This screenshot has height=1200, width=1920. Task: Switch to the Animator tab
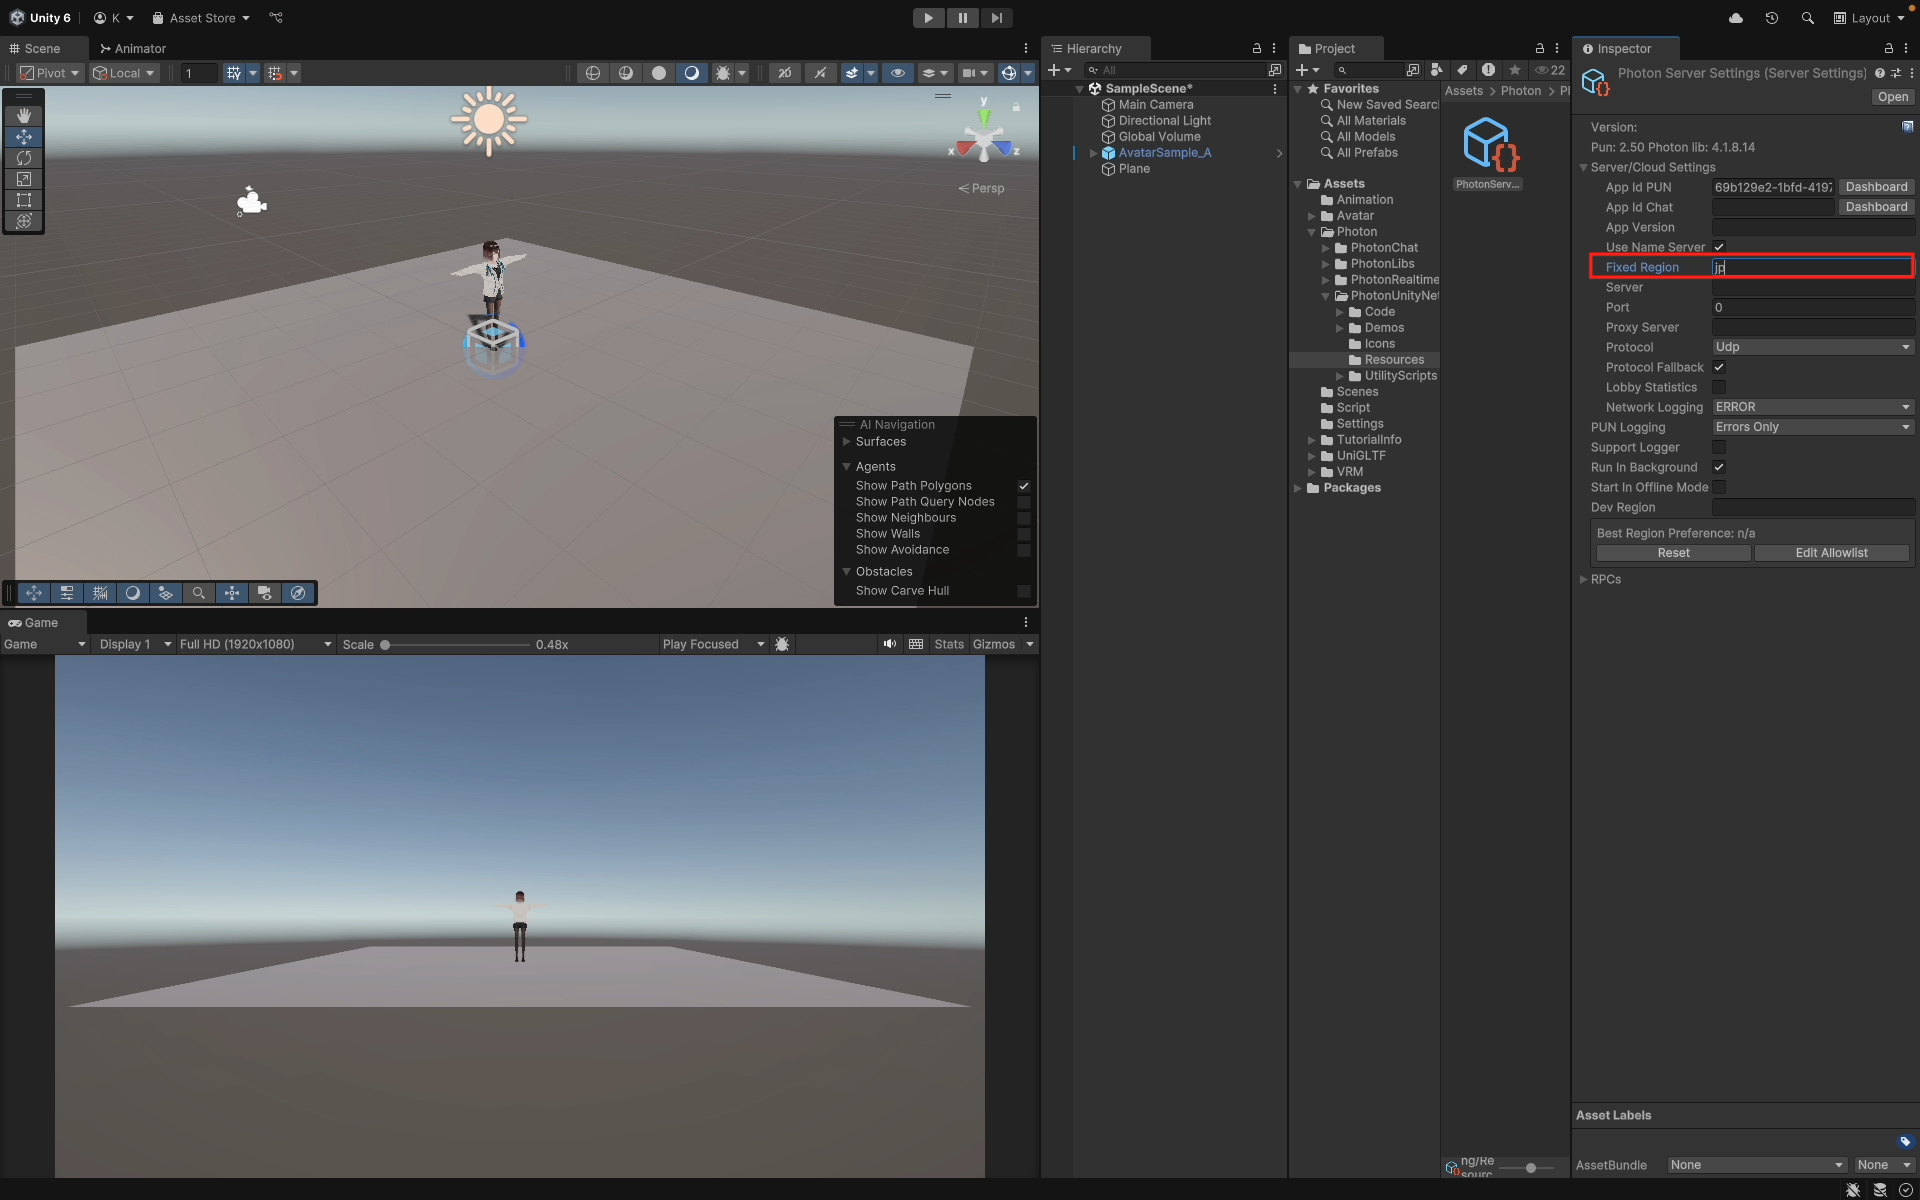[133, 48]
